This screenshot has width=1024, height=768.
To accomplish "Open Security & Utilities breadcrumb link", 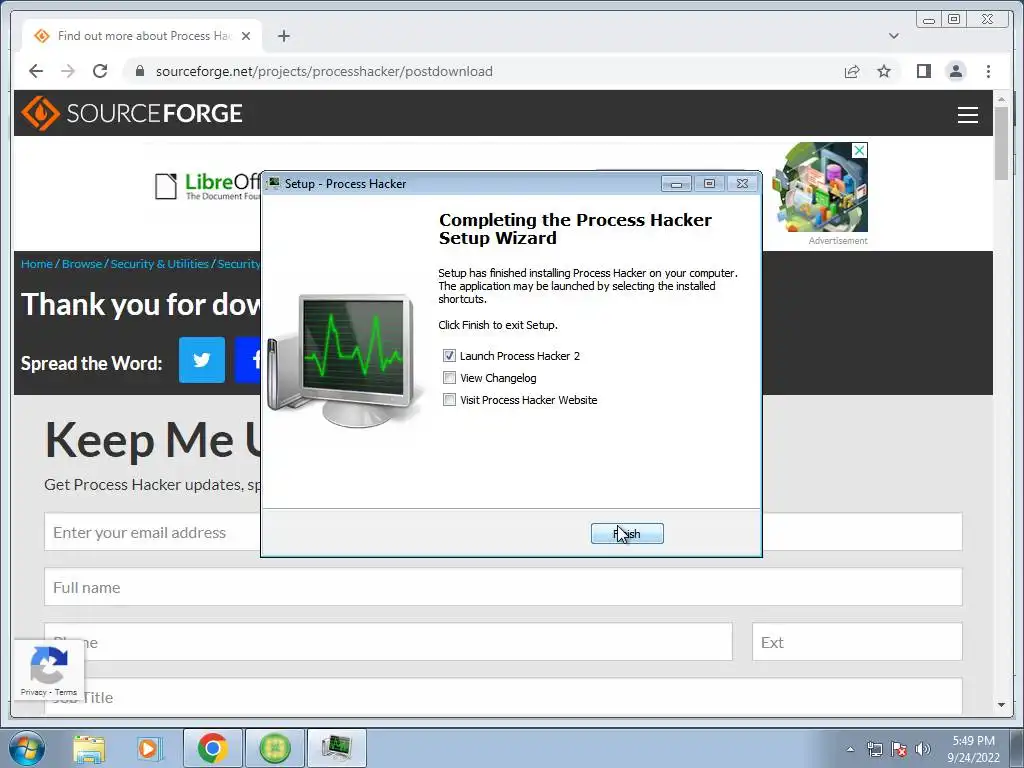I will pos(159,264).
